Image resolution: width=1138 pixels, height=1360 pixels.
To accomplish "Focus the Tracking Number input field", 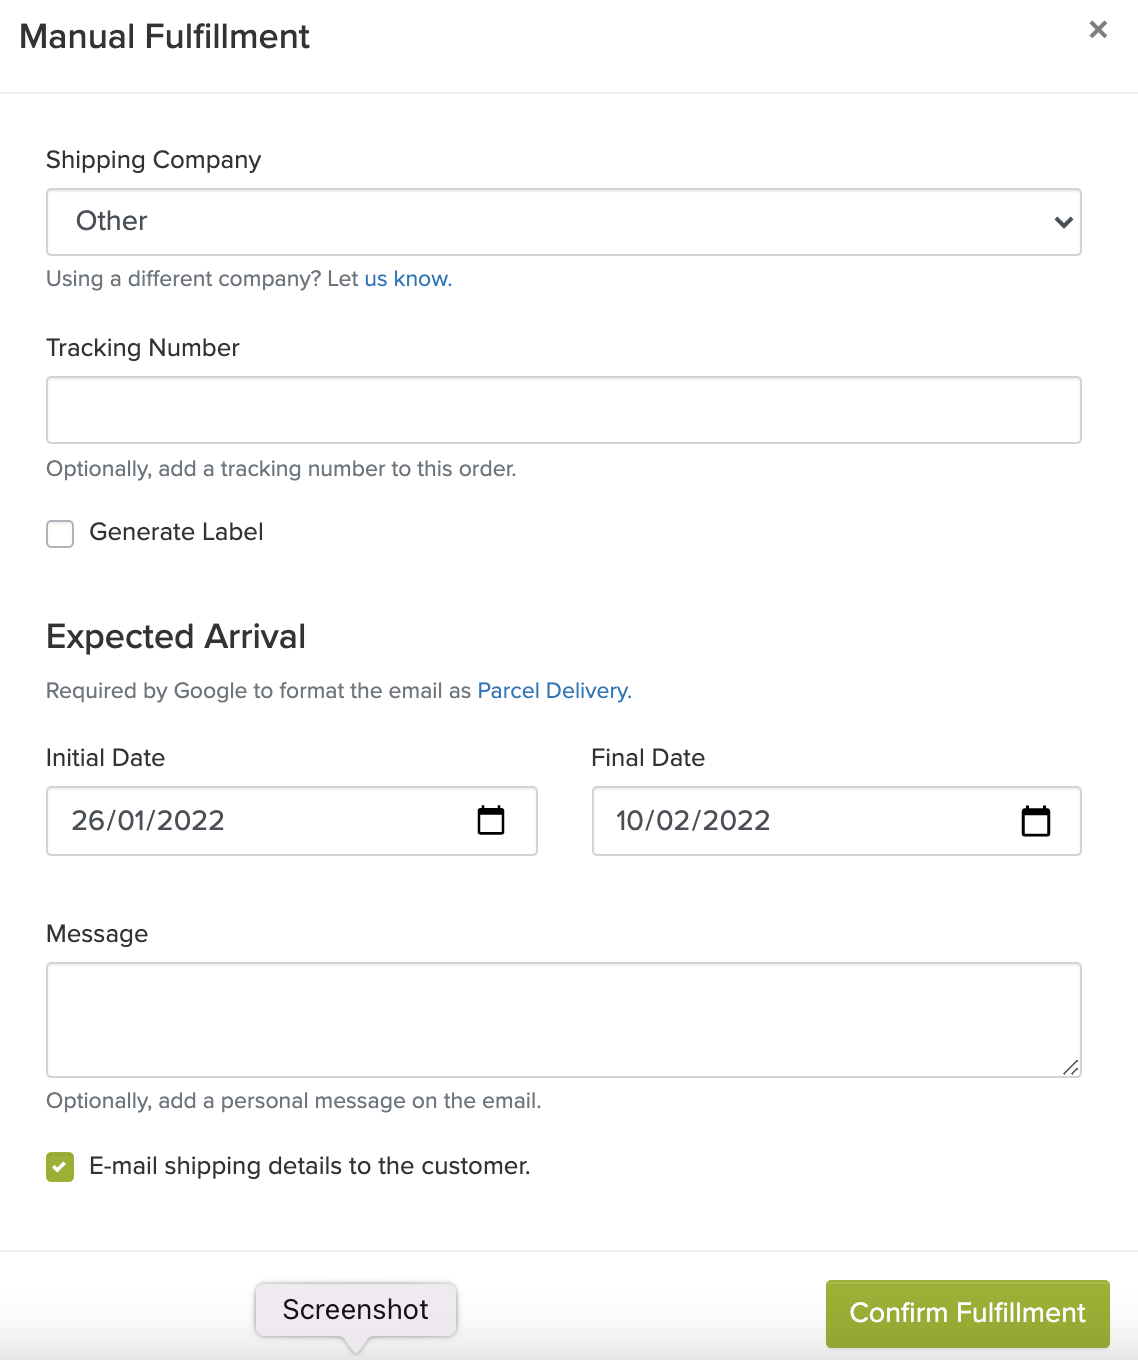I will (x=564, y=410).
